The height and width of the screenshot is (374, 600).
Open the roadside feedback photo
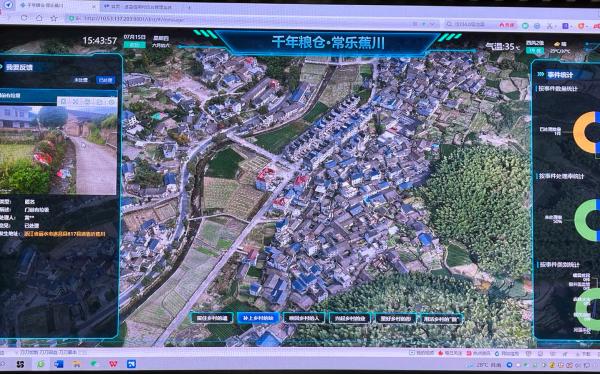click(x=58, y=150)
